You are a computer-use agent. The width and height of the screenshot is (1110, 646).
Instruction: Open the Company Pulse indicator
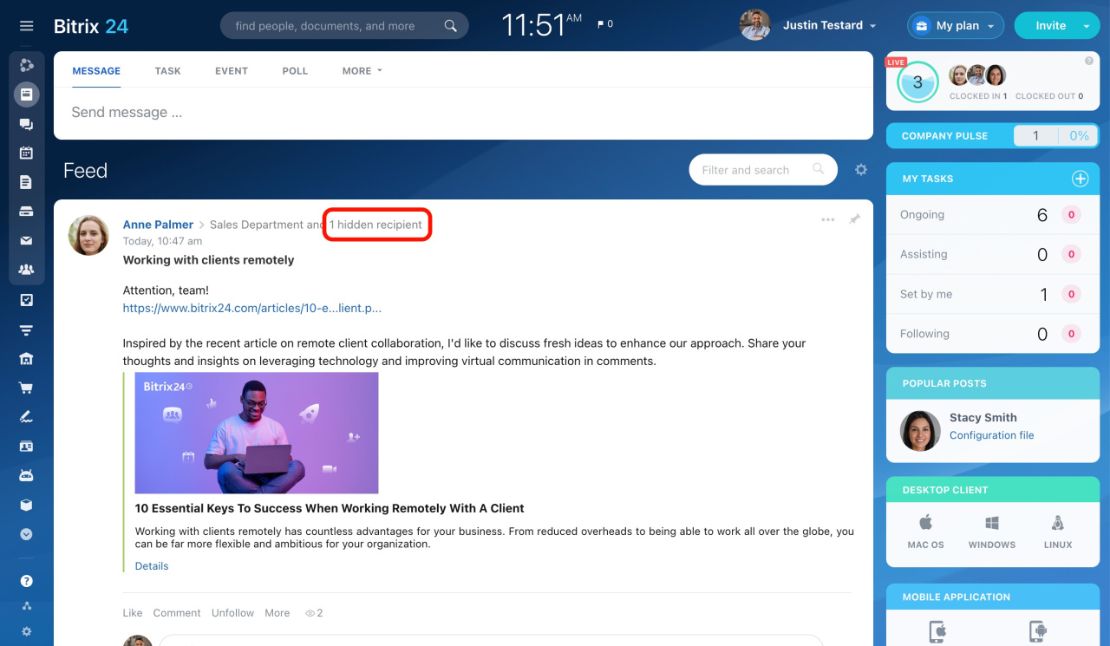click(x=992, y=136)
